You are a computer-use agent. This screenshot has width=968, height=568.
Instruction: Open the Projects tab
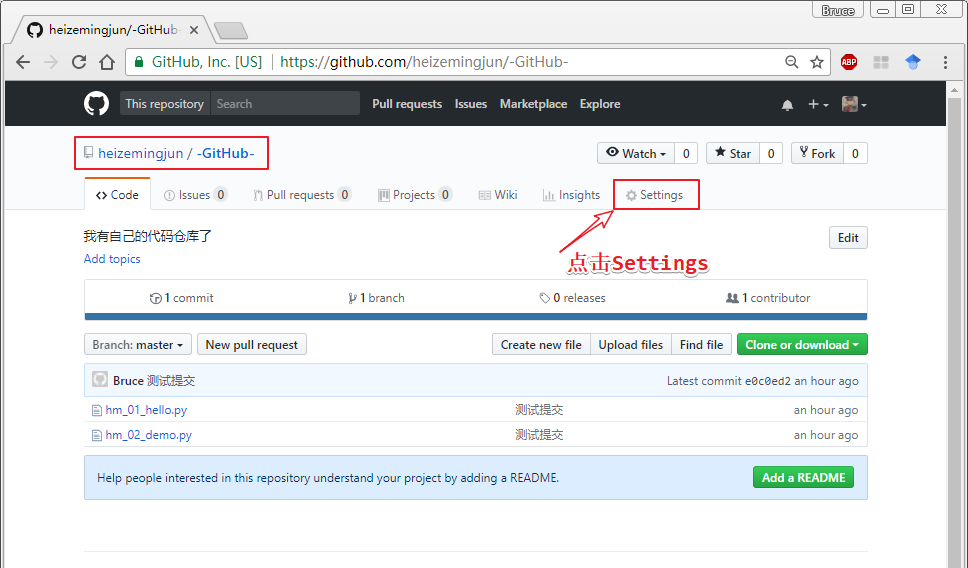tap(415, 194)
